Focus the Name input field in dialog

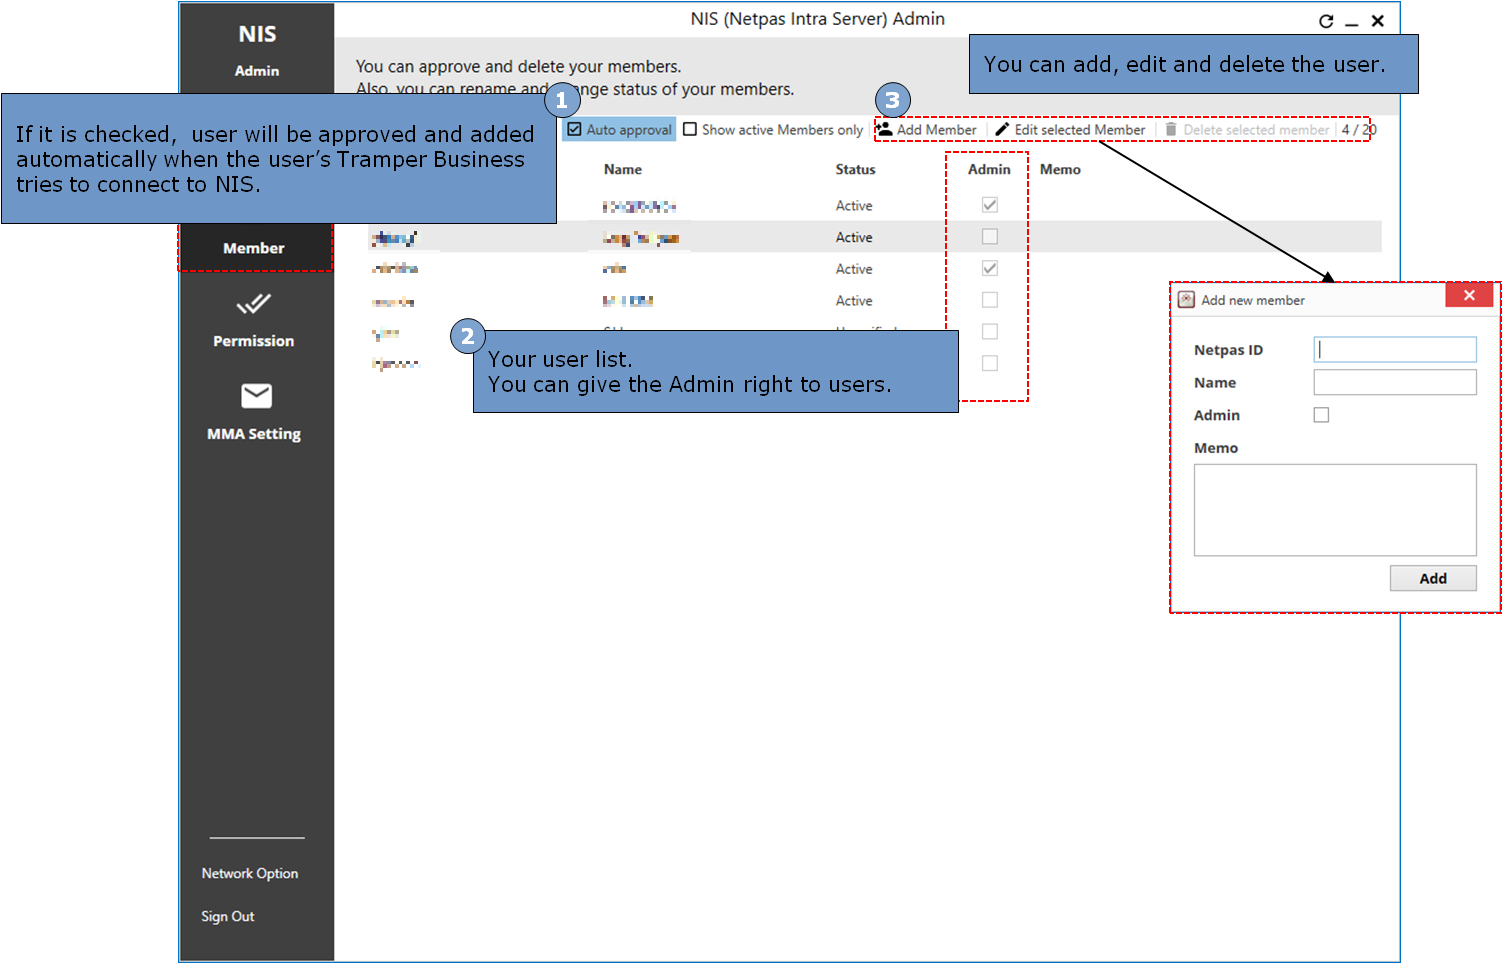1395,382
